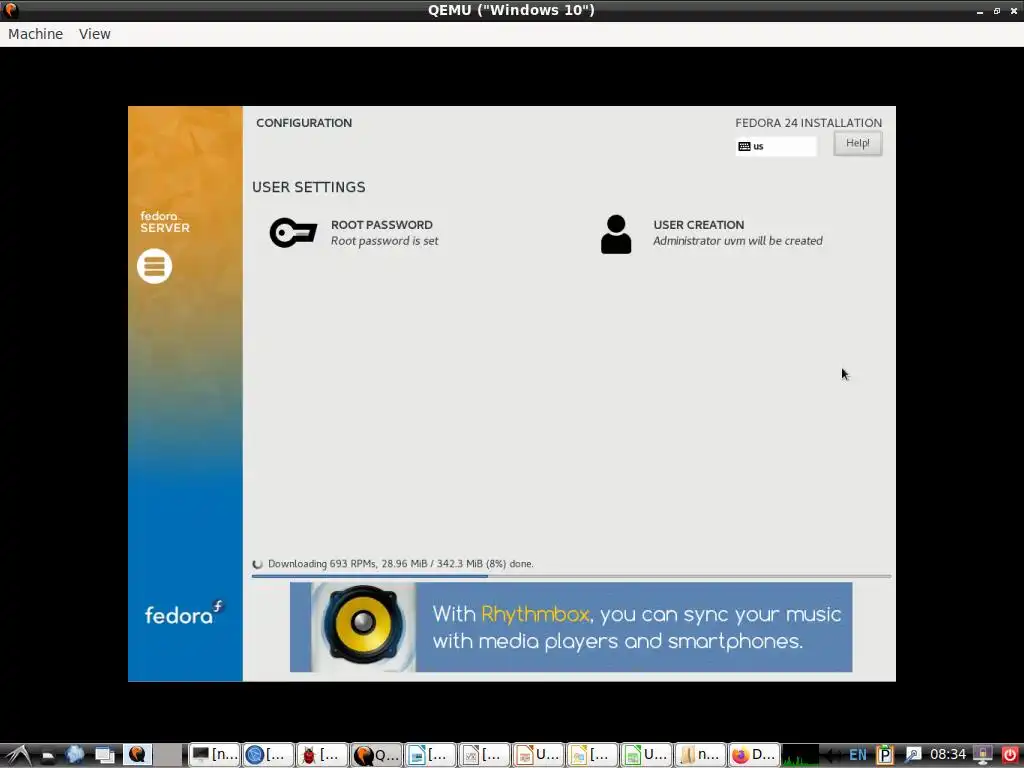Click the CPU usage monitor graph in the tray
Screen dimensions: 1024x768
click(x=800, y=755)
